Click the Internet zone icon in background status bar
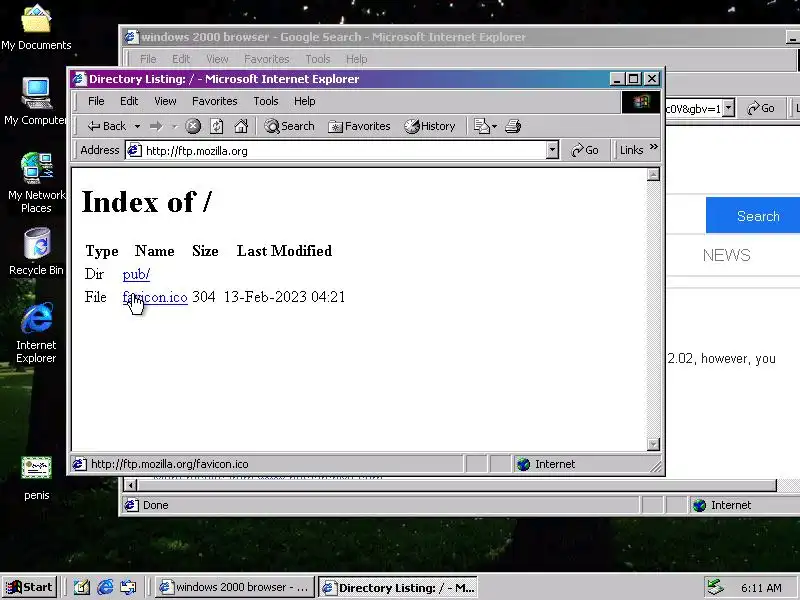The height and width of the screenshot is (600, 800). tap(699, 505)
